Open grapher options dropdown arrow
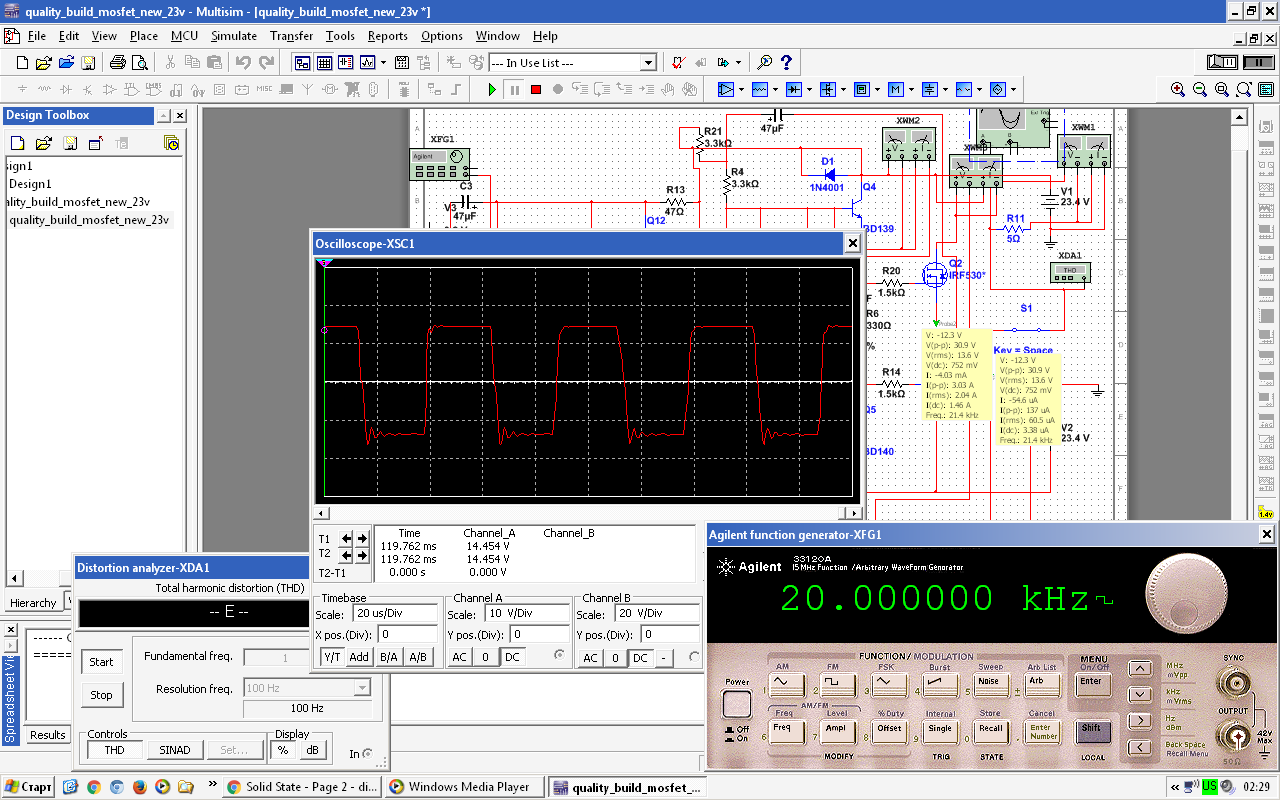This screenshot has height=800, width=1280. (x=383, y=62)
